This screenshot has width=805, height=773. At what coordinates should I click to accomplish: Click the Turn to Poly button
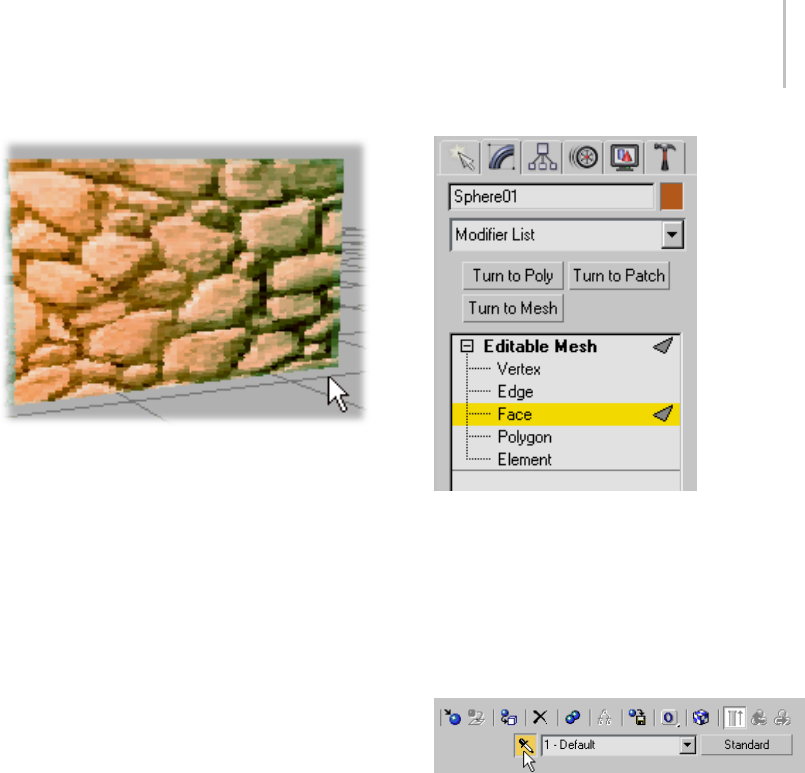pyautogui.click(x=513, y=276)
